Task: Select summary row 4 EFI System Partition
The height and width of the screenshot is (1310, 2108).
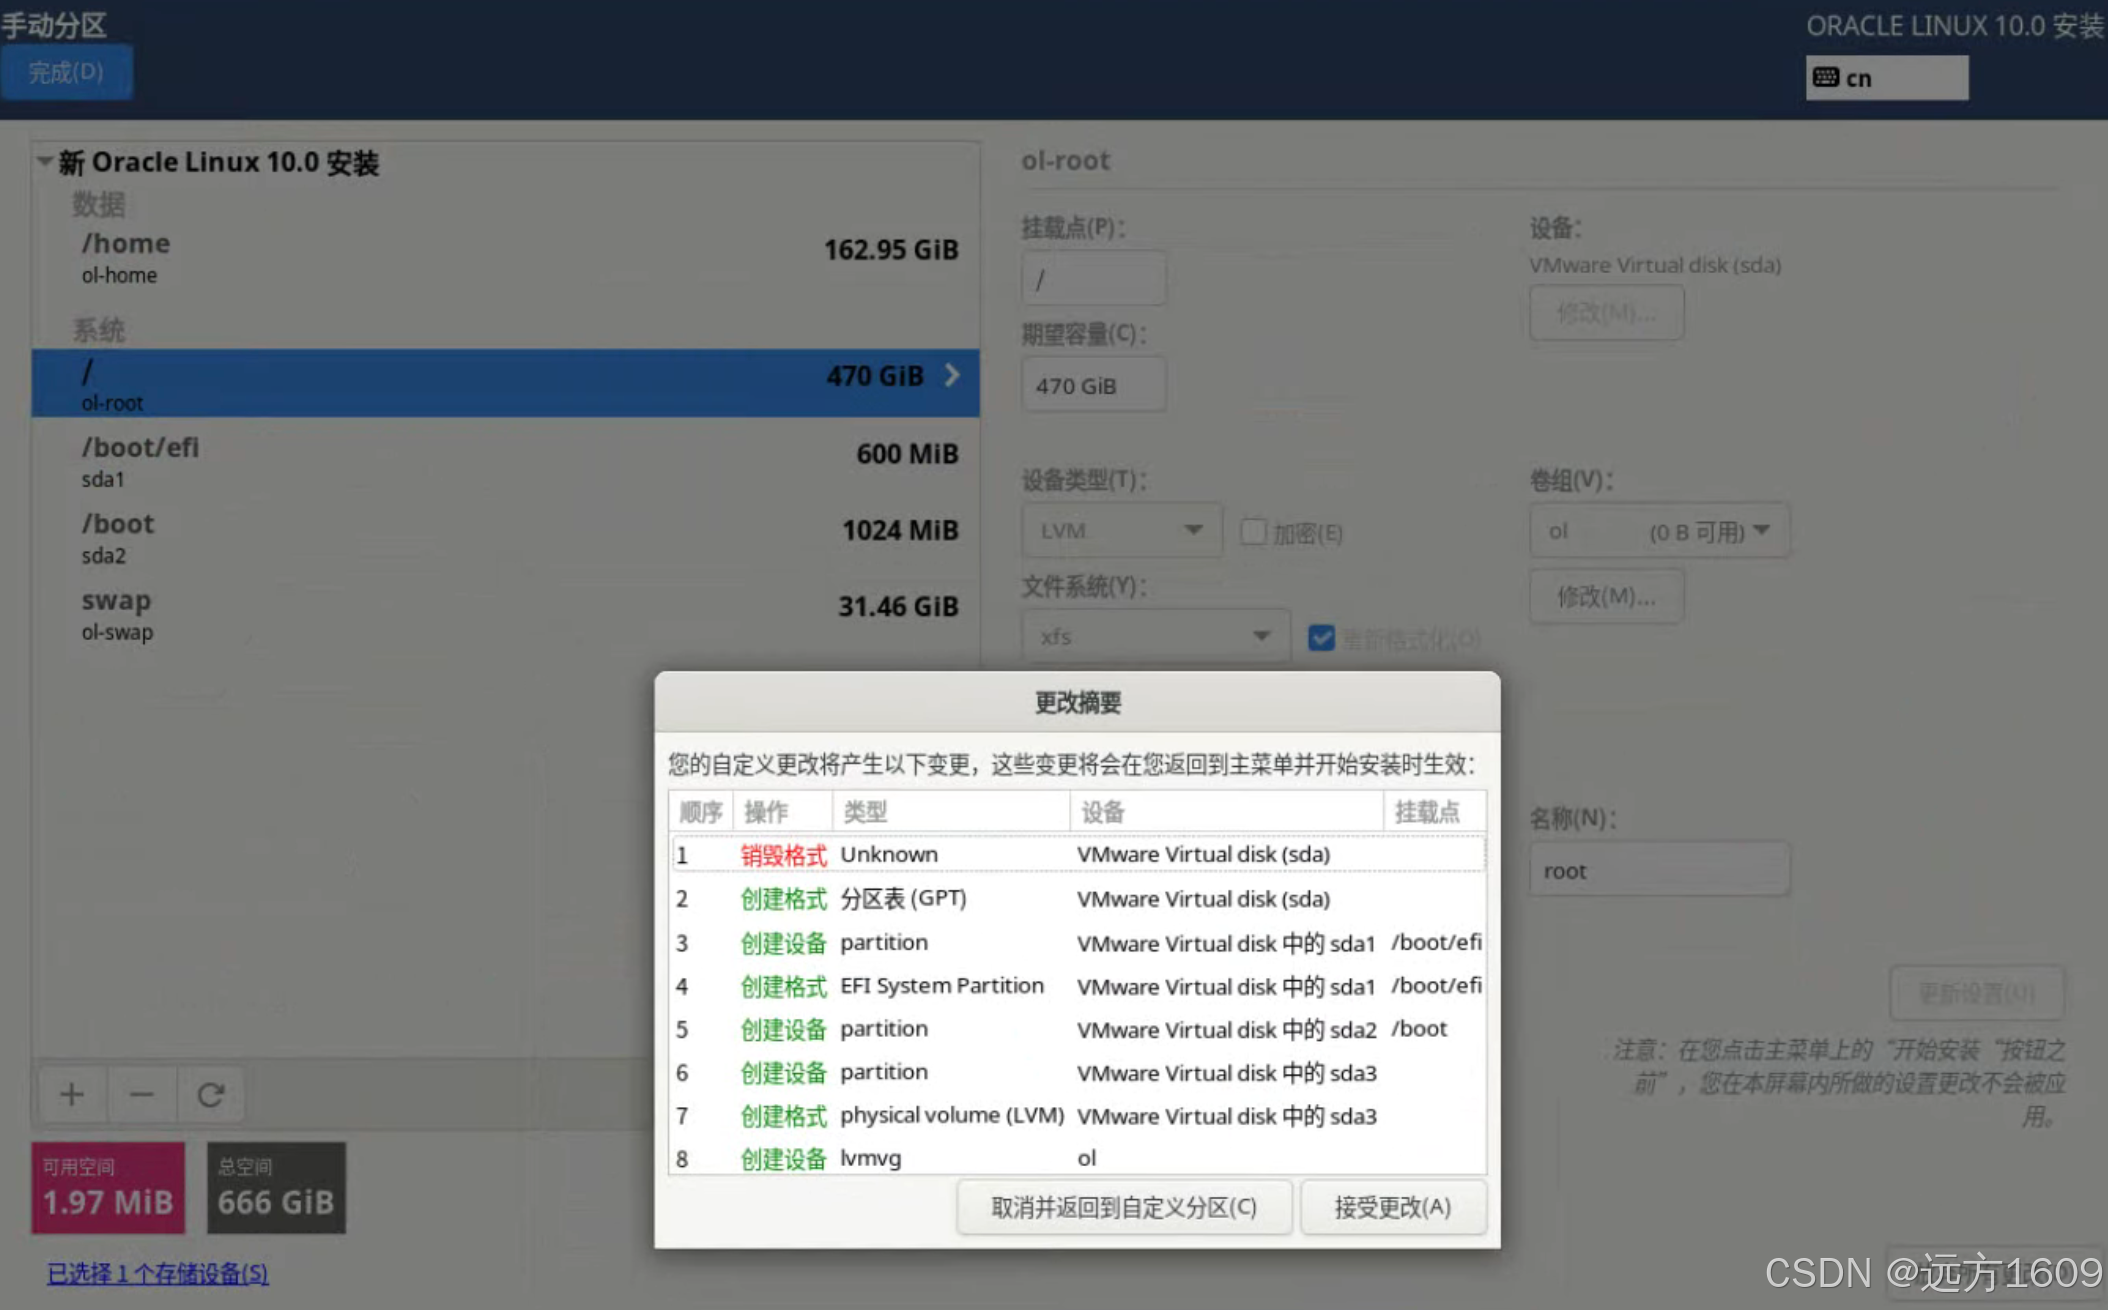Action: 1078,986
